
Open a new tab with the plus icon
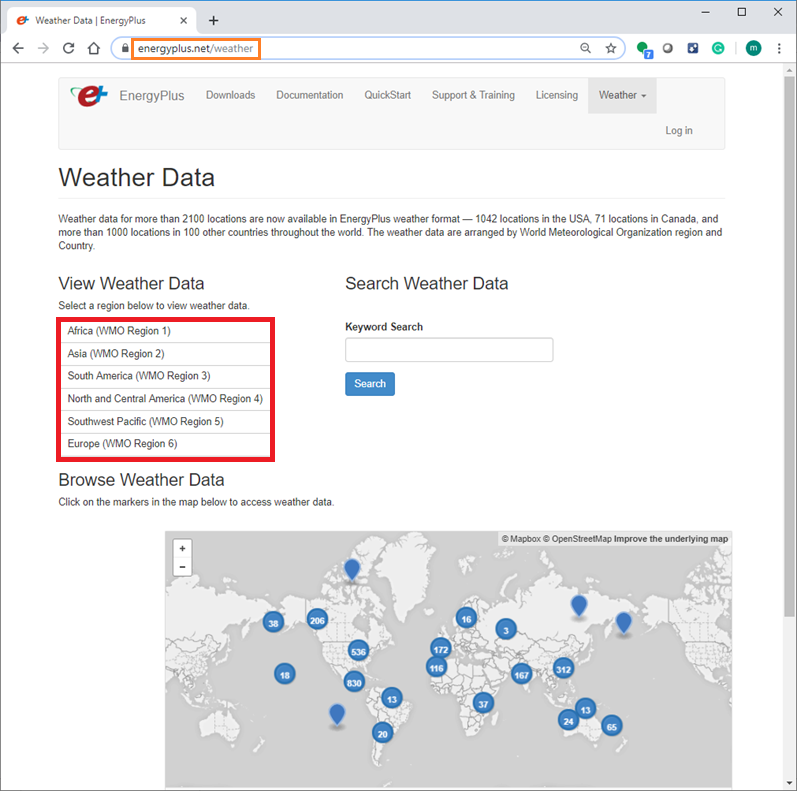213,20
